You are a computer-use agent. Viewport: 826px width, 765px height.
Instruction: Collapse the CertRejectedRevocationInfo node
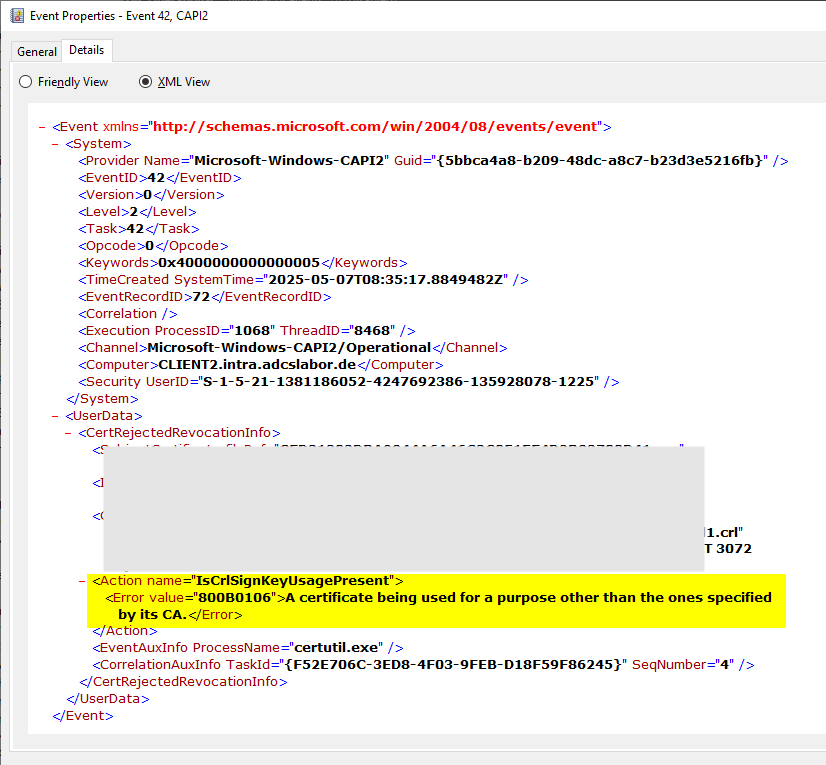tap(68, 433)
